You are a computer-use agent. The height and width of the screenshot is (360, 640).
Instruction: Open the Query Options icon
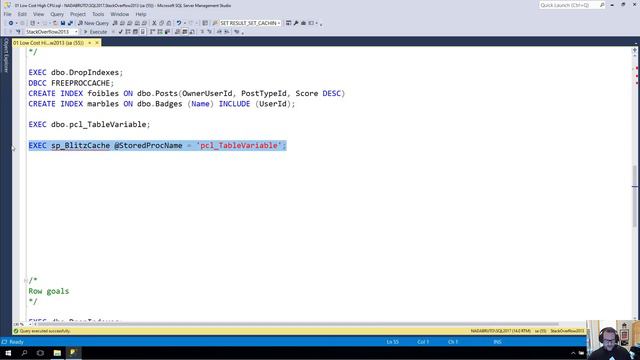pyautogui.click(x=135, y=32)
